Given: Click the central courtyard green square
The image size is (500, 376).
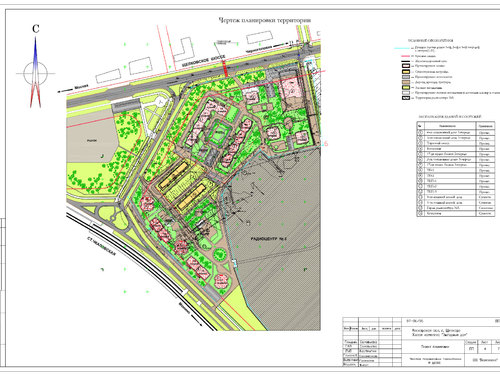Looking at the screenshot, I should click(x=219, y=134).
